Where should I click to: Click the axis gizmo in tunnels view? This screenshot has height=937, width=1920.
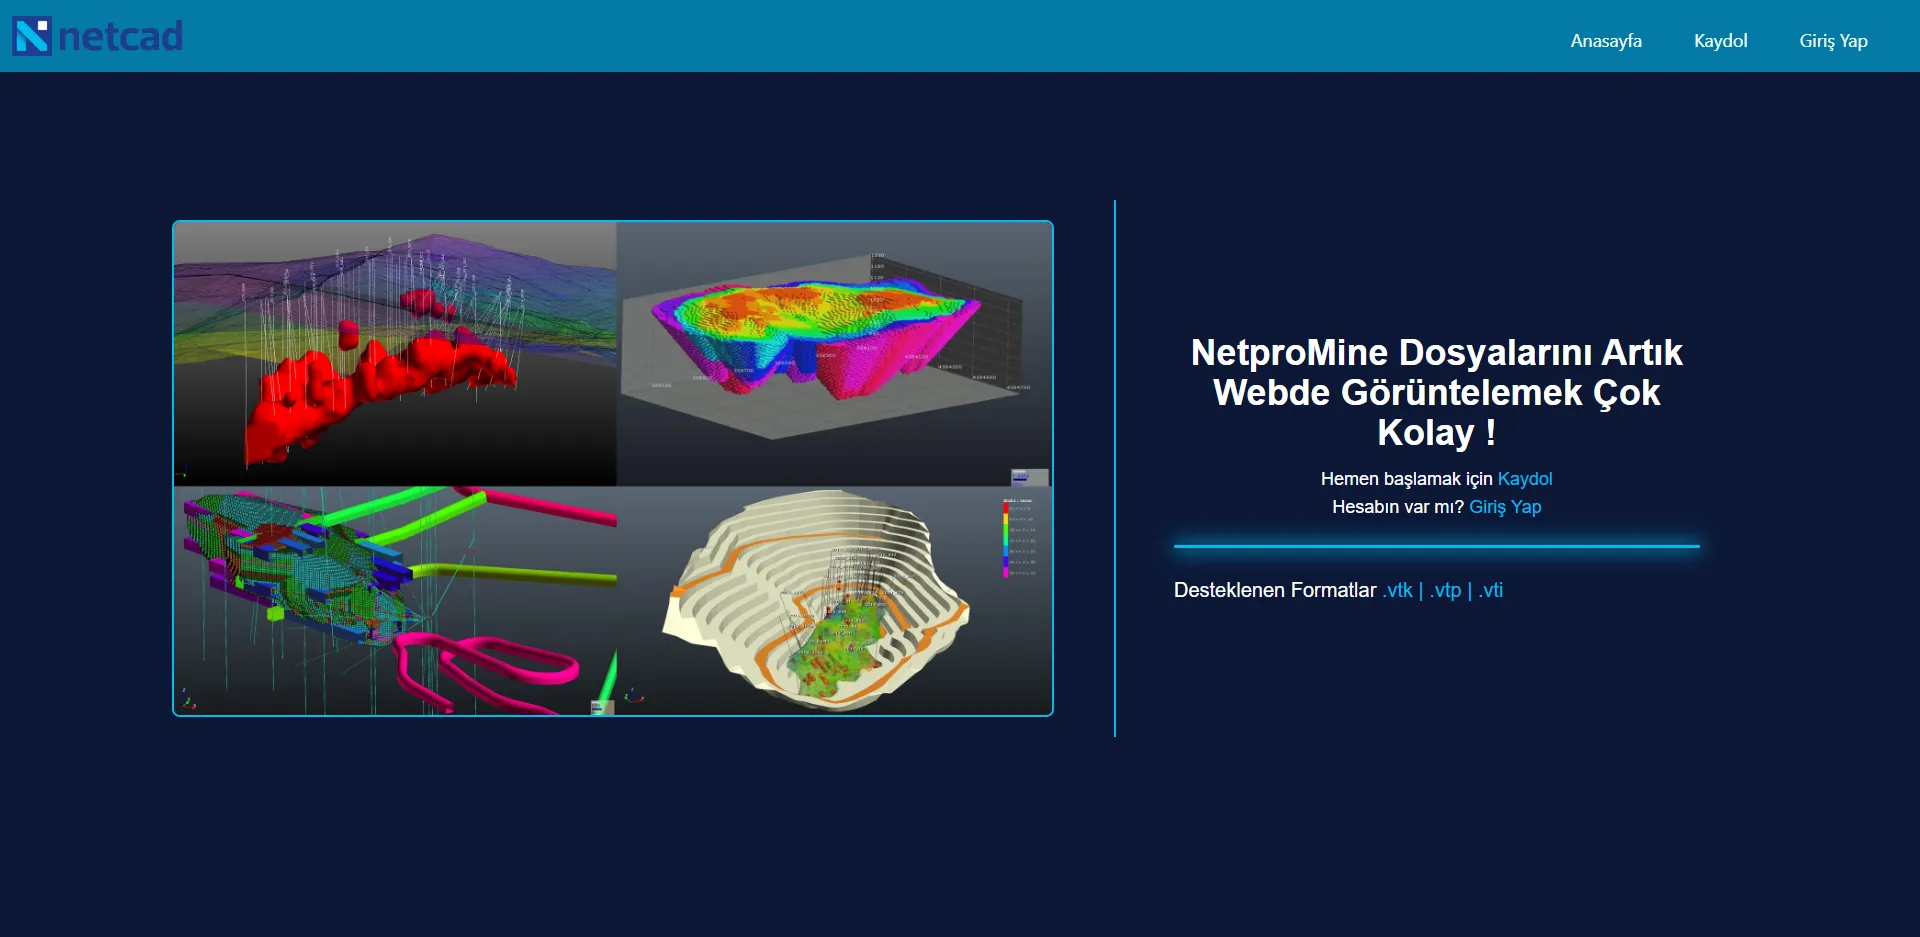187,699
